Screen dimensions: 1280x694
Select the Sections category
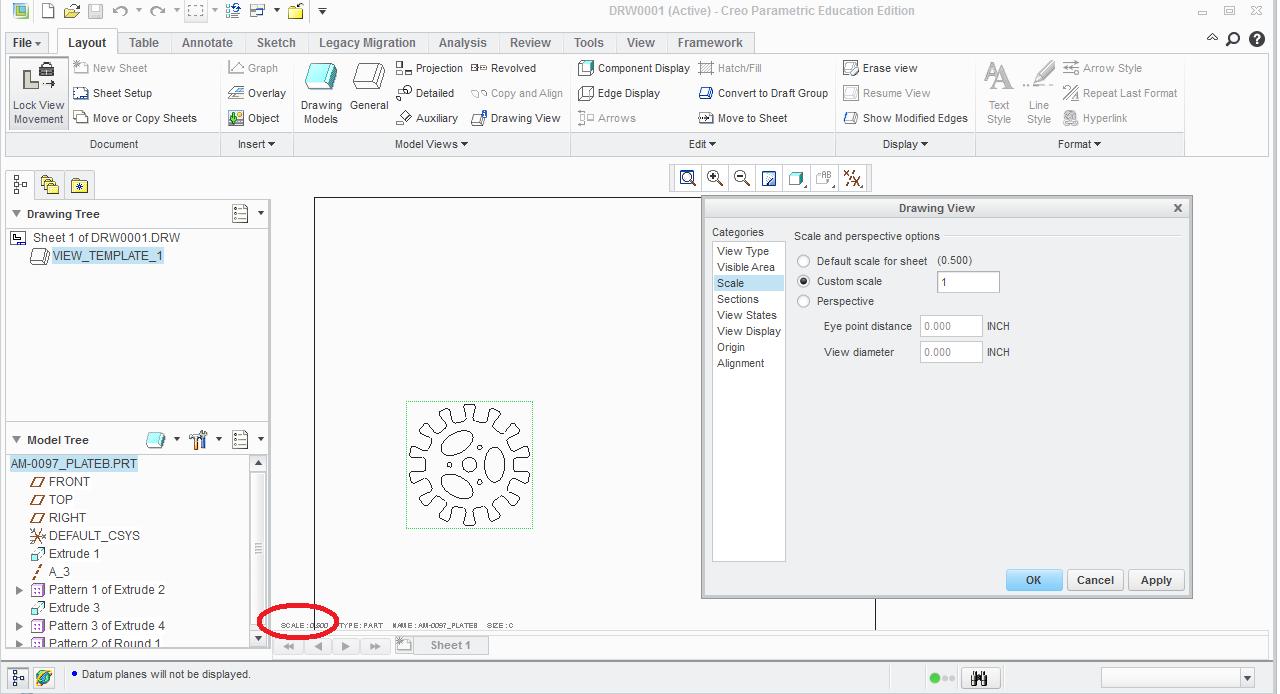click(x=738, y=299)
